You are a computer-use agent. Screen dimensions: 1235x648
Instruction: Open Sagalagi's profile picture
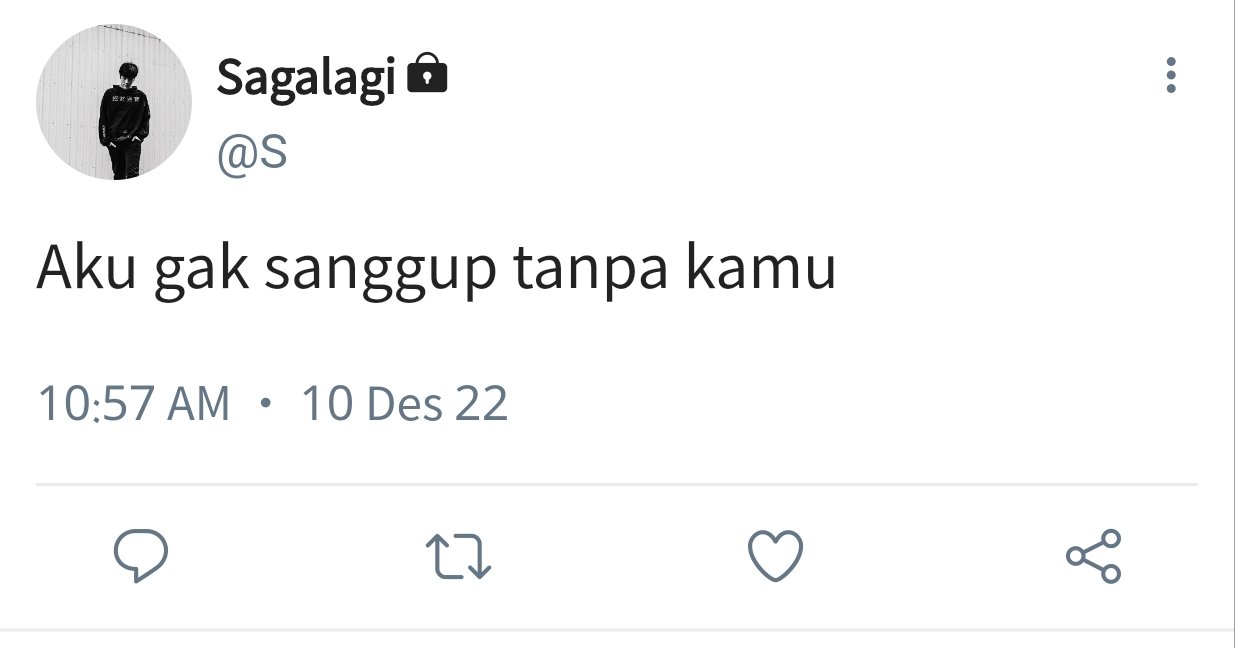click(x=113, y=103)
